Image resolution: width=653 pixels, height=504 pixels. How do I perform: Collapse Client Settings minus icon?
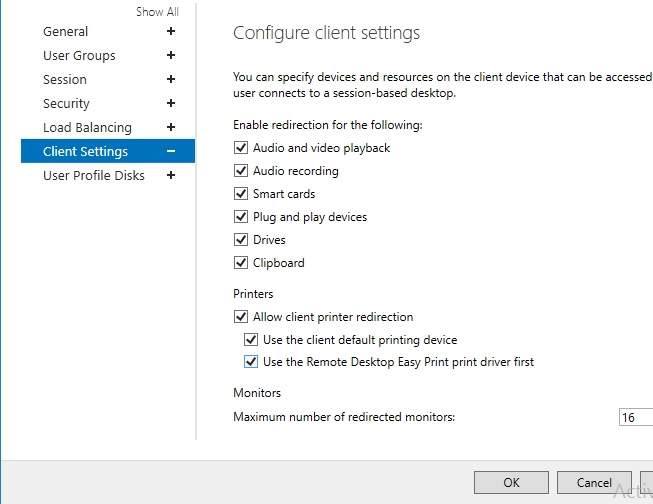point(171,152)
